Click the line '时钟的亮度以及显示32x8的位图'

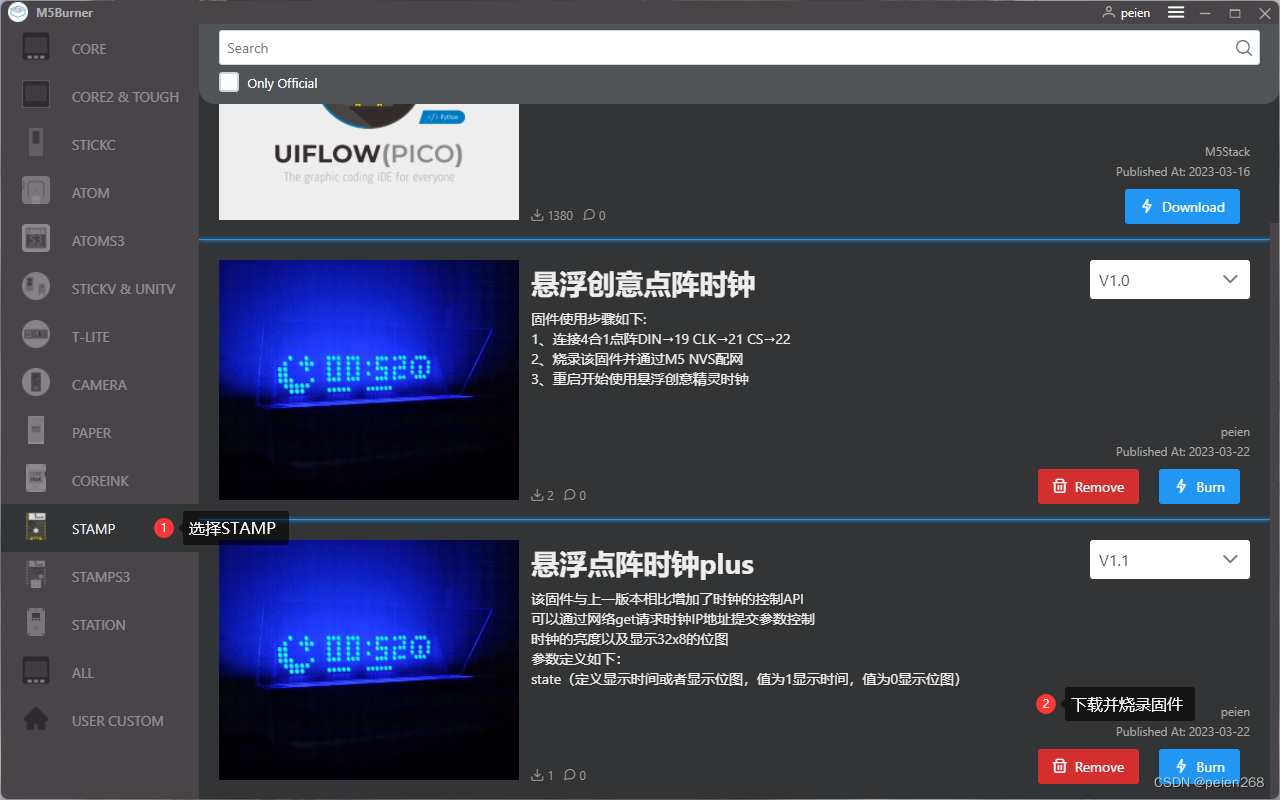click(x=630, y=639)
